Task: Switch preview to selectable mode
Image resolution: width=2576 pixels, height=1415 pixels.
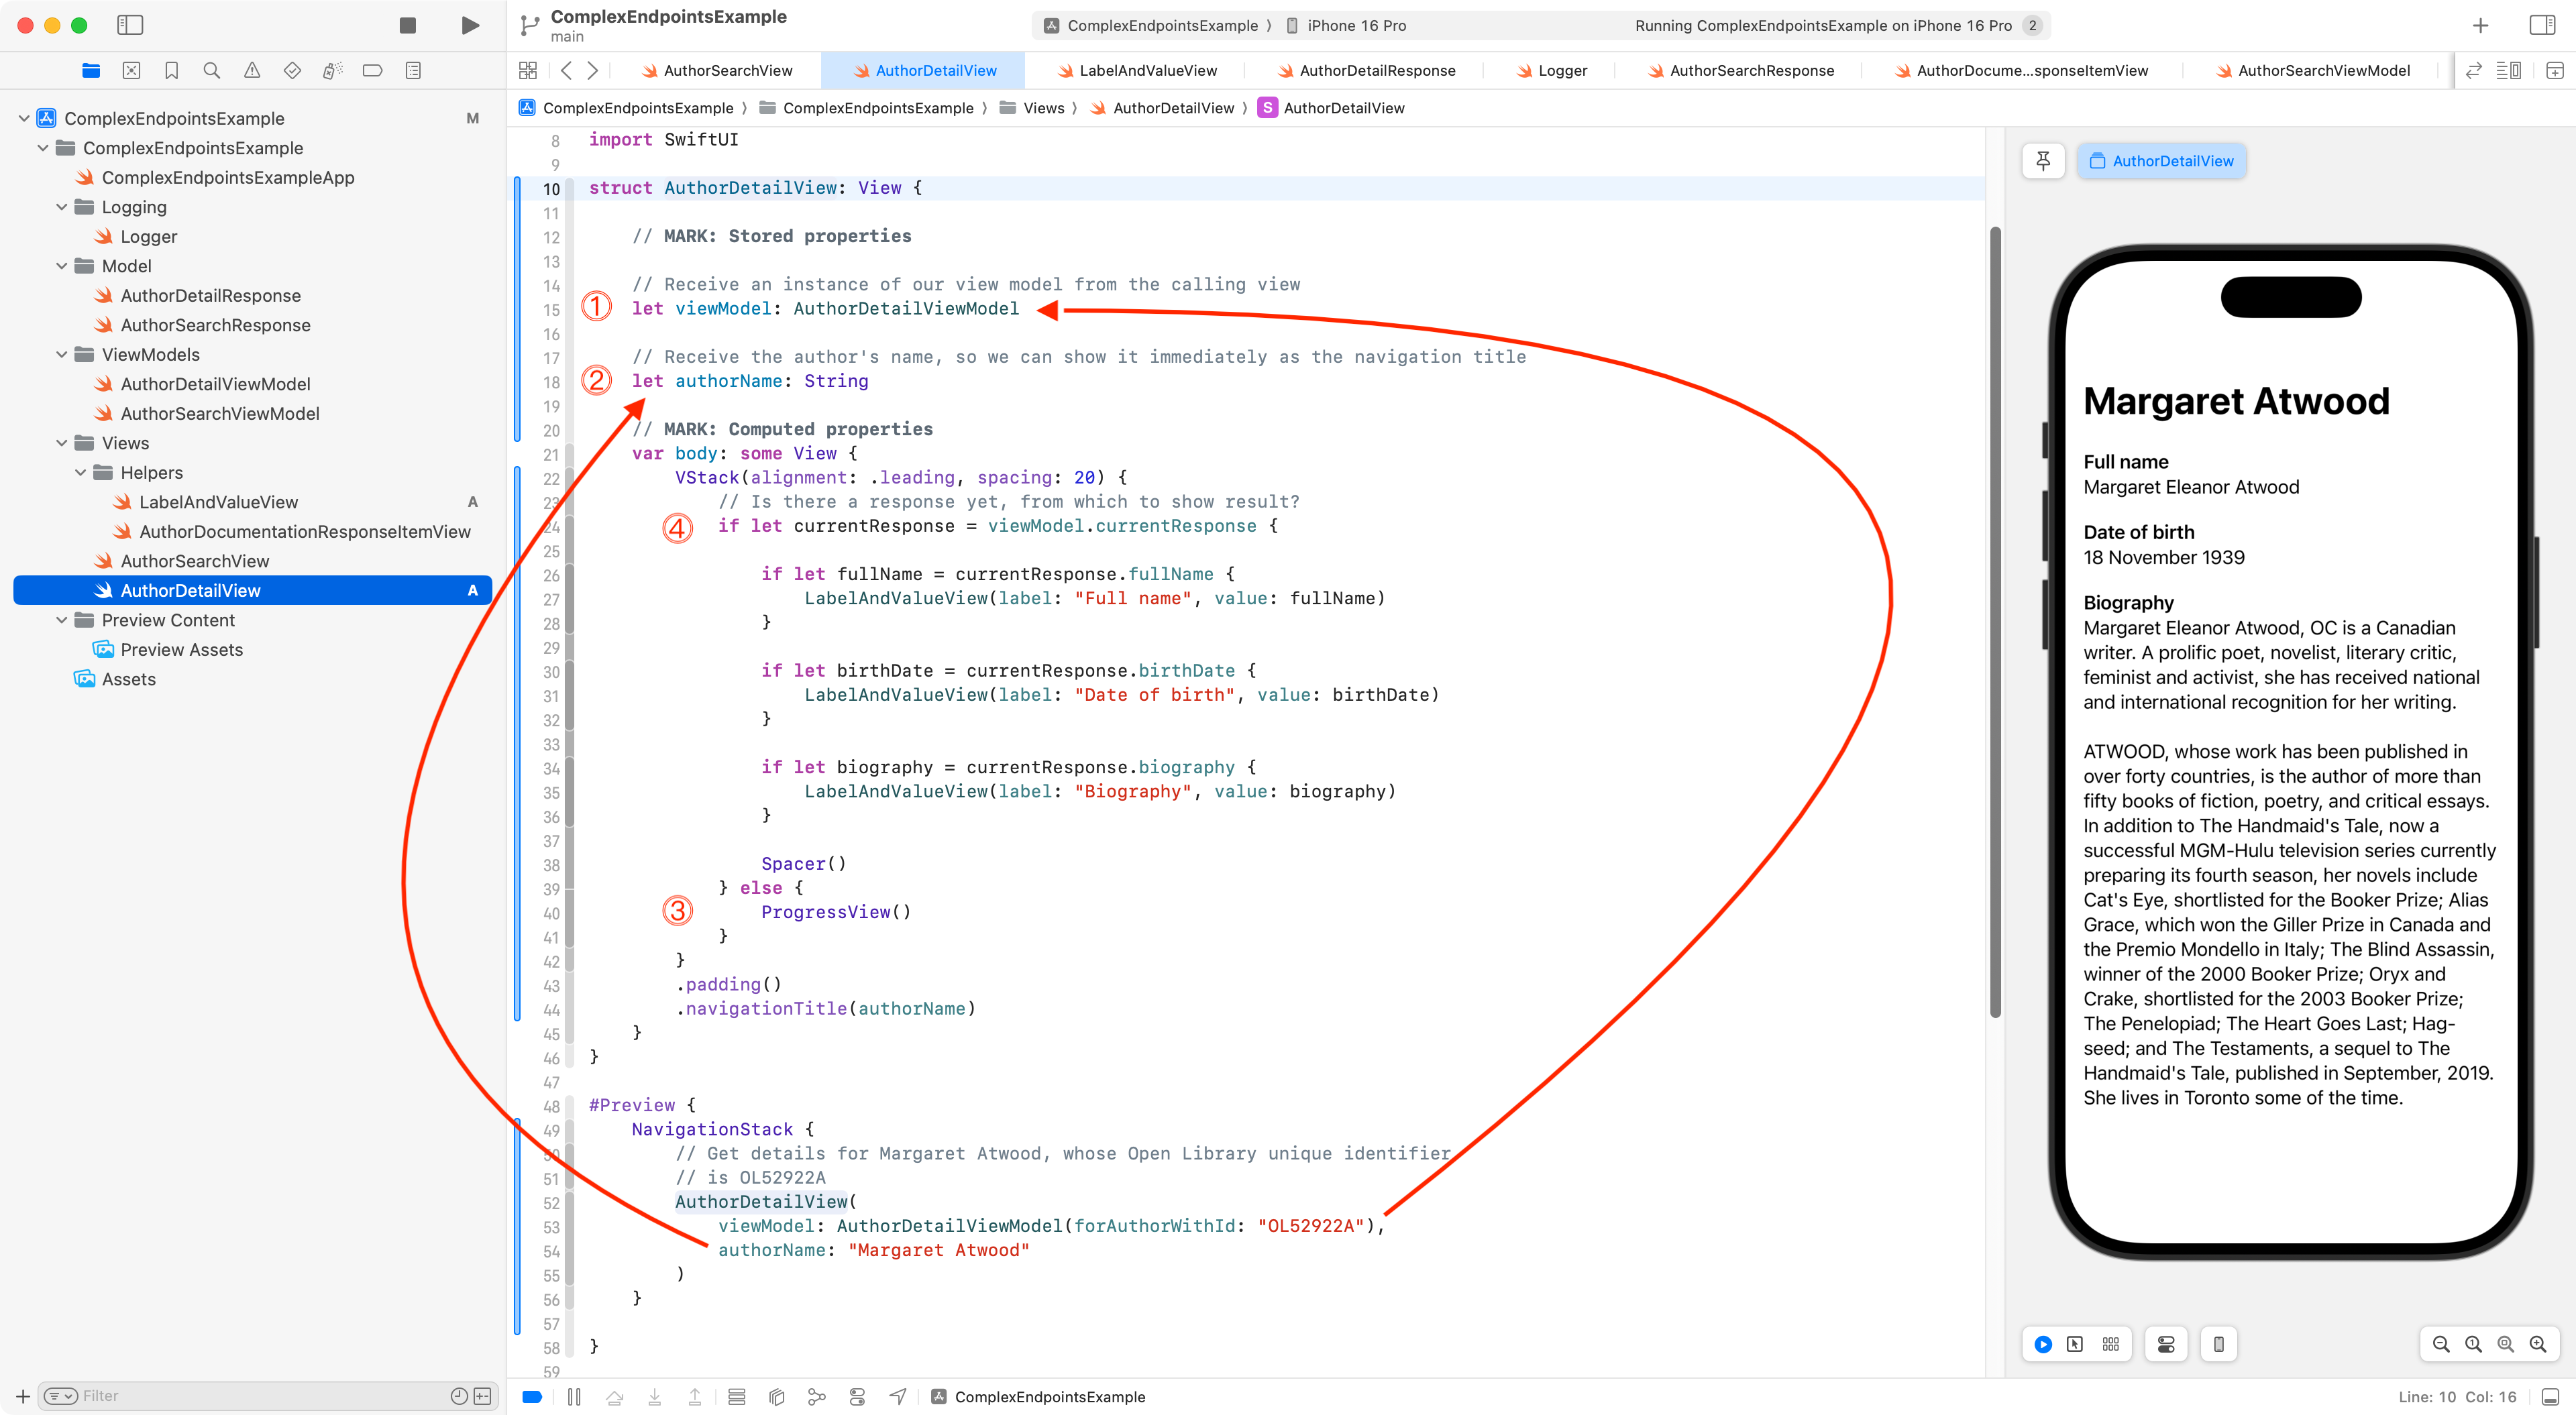Action: click(2075, 1344)
